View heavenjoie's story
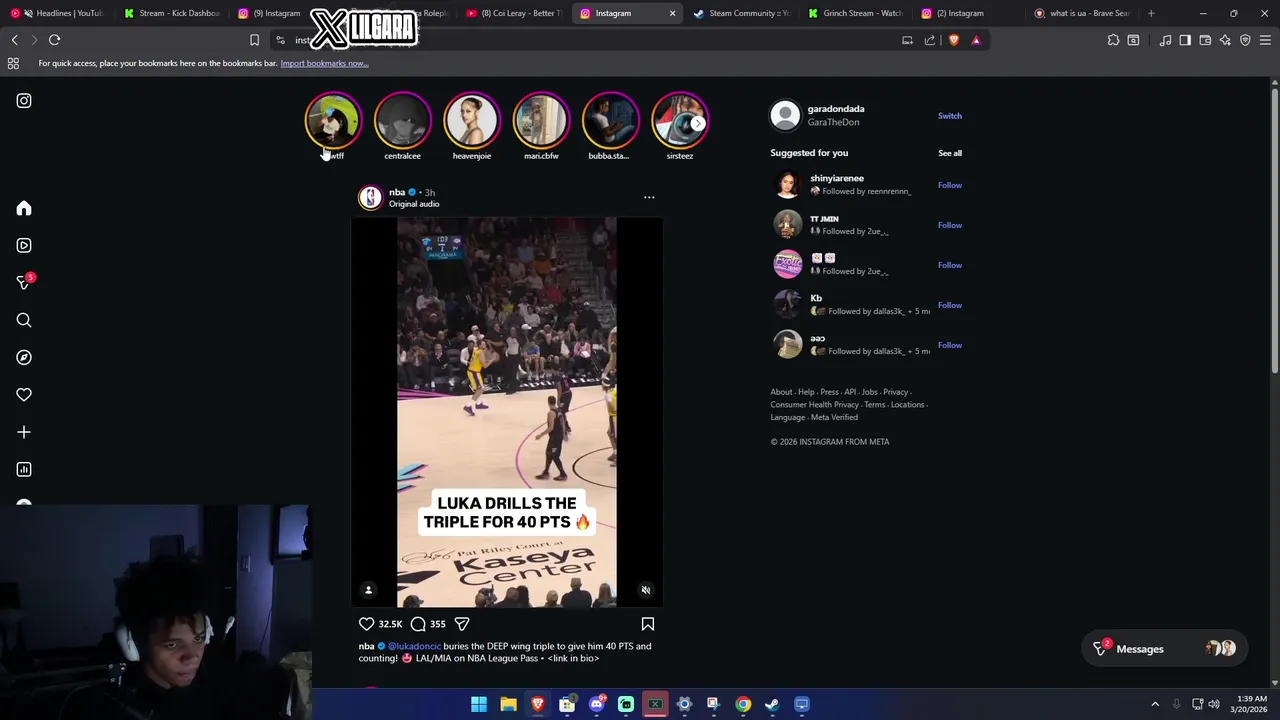Image resolution: width=1280 pixels, height=720 pixels. [471, 121]
